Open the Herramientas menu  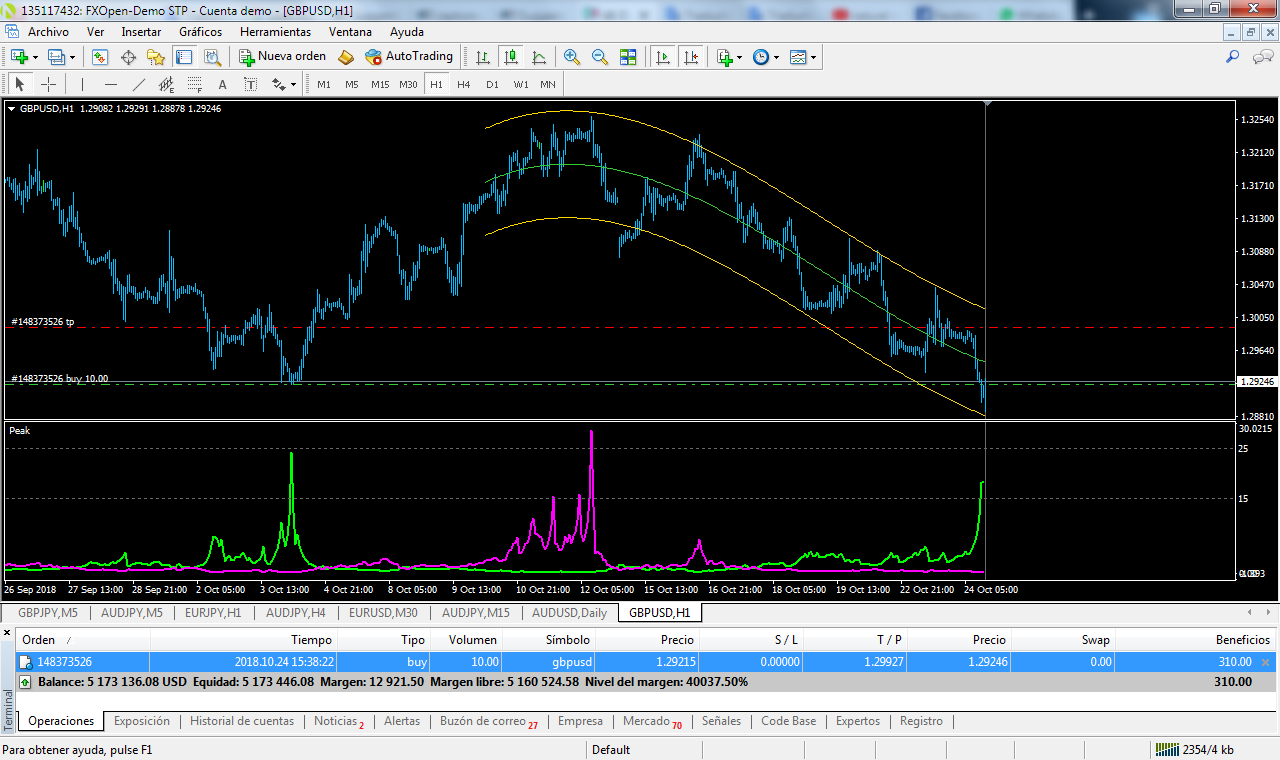pos(275,31)
